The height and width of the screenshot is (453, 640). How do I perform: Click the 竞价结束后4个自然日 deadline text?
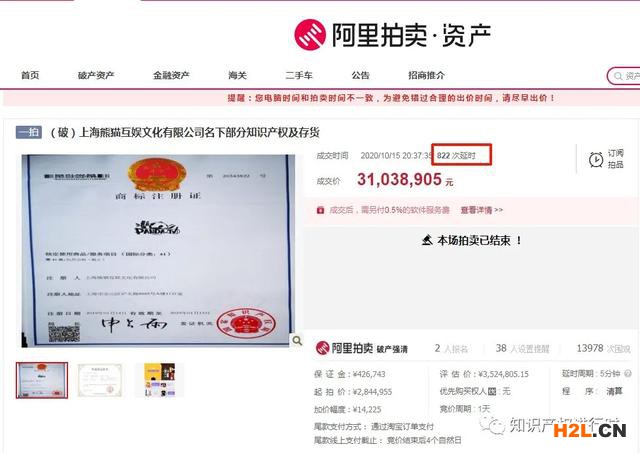click(424, 440)
